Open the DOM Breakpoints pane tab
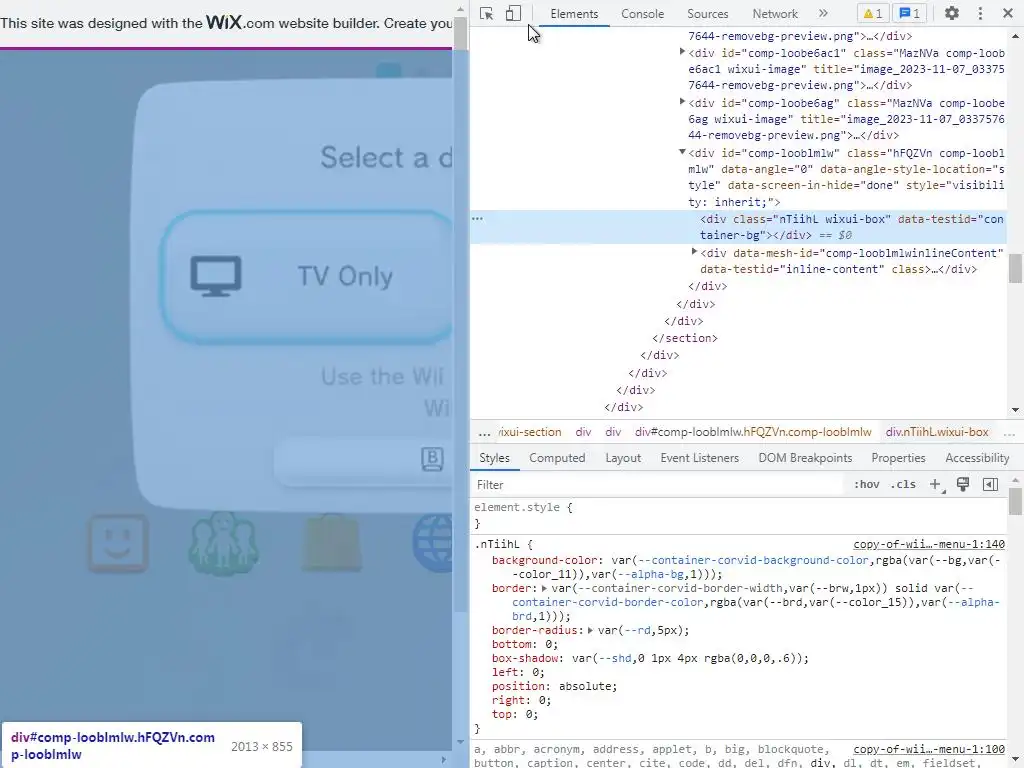The image size is (1024, 768). click(x=805, y=458)
